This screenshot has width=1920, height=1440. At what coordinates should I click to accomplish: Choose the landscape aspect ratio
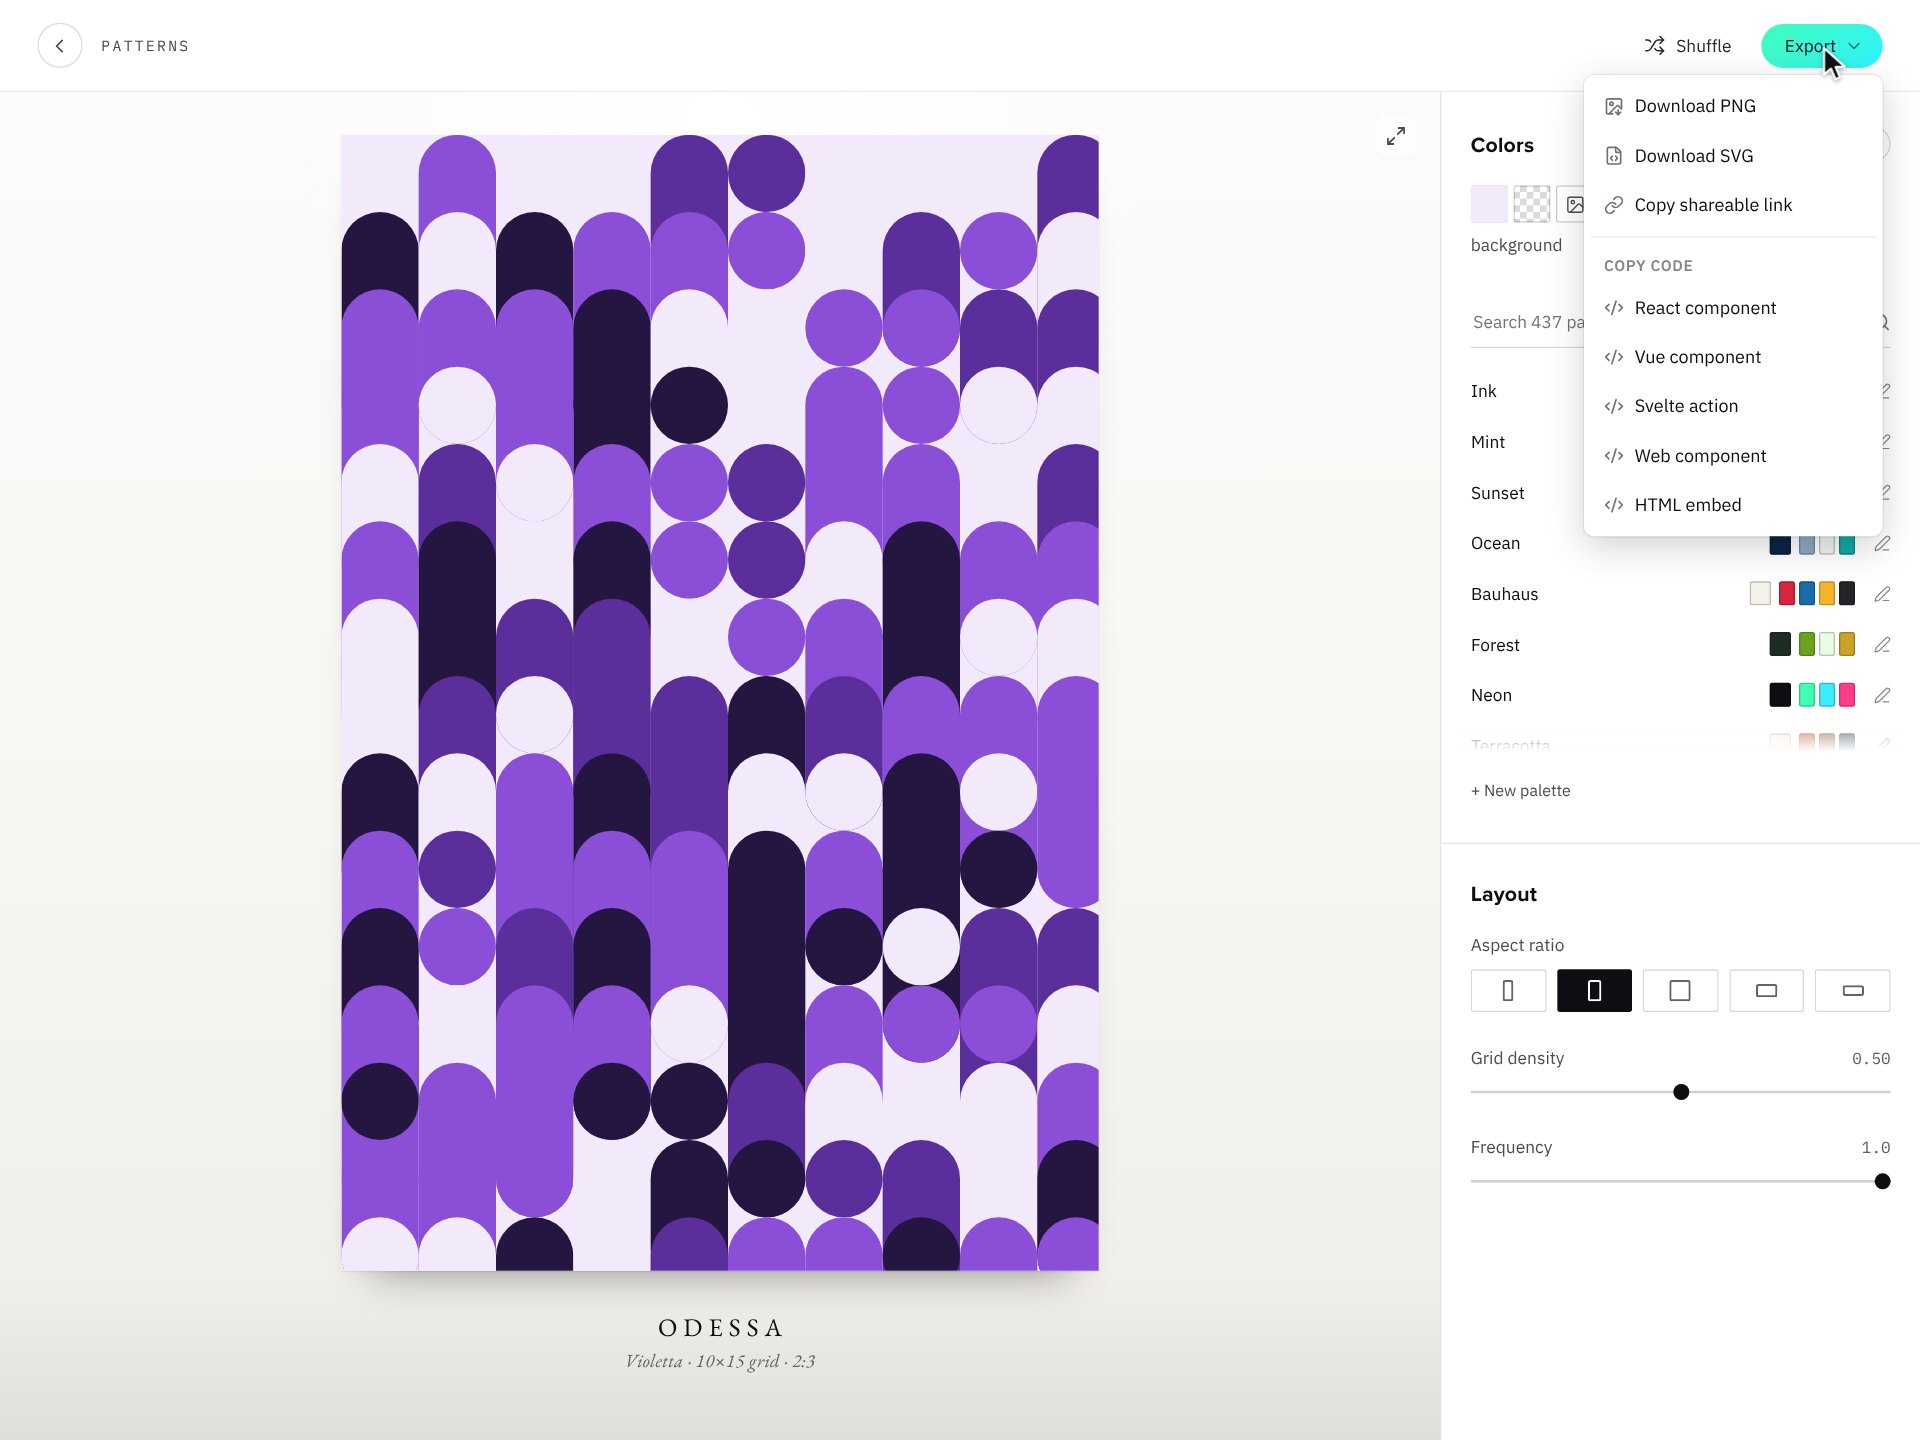(1766, 990)
